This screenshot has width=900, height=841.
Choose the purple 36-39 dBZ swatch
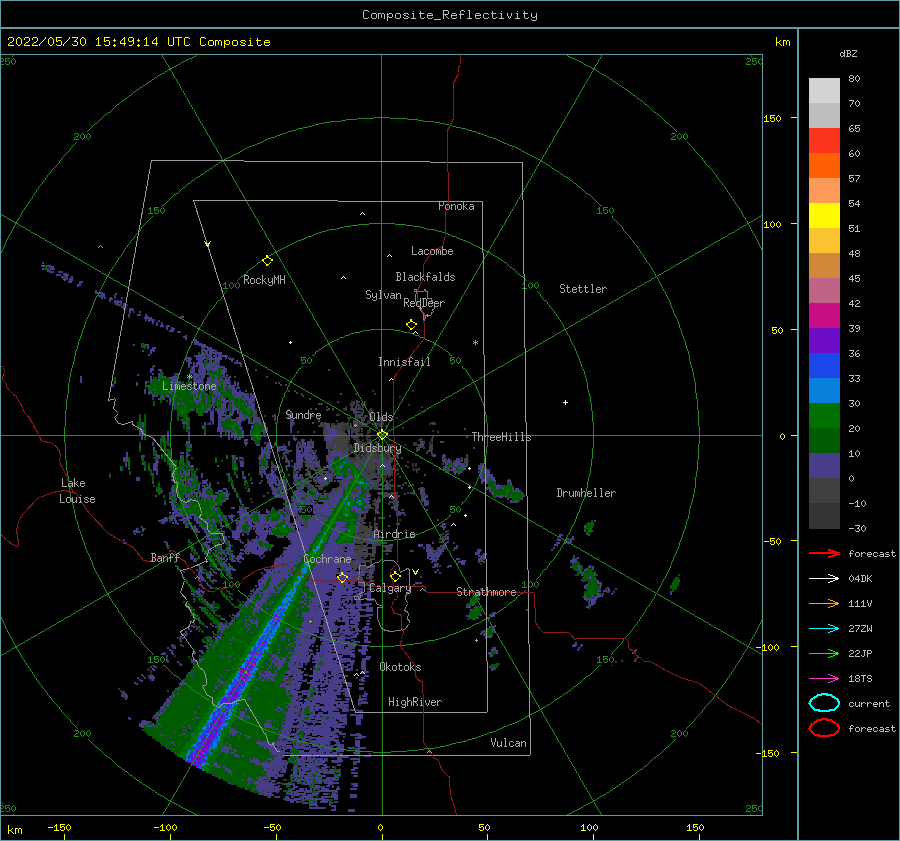pyautogui.click(x=824, y=341)
